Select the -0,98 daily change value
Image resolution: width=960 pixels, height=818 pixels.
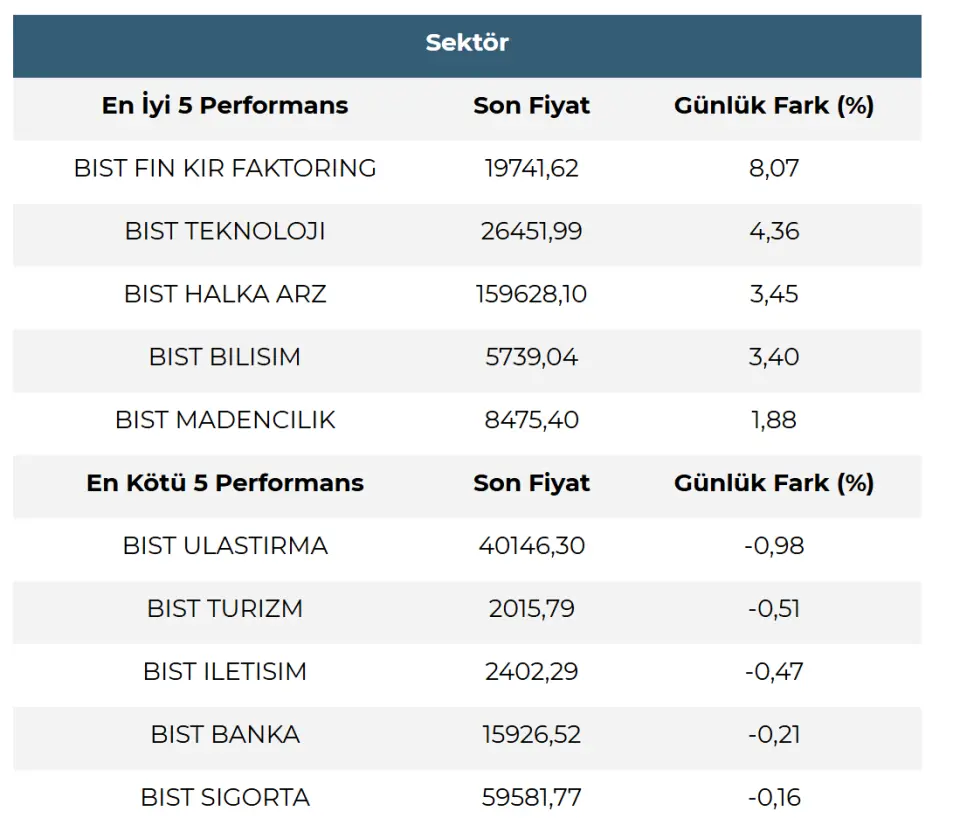coord(774,546)
